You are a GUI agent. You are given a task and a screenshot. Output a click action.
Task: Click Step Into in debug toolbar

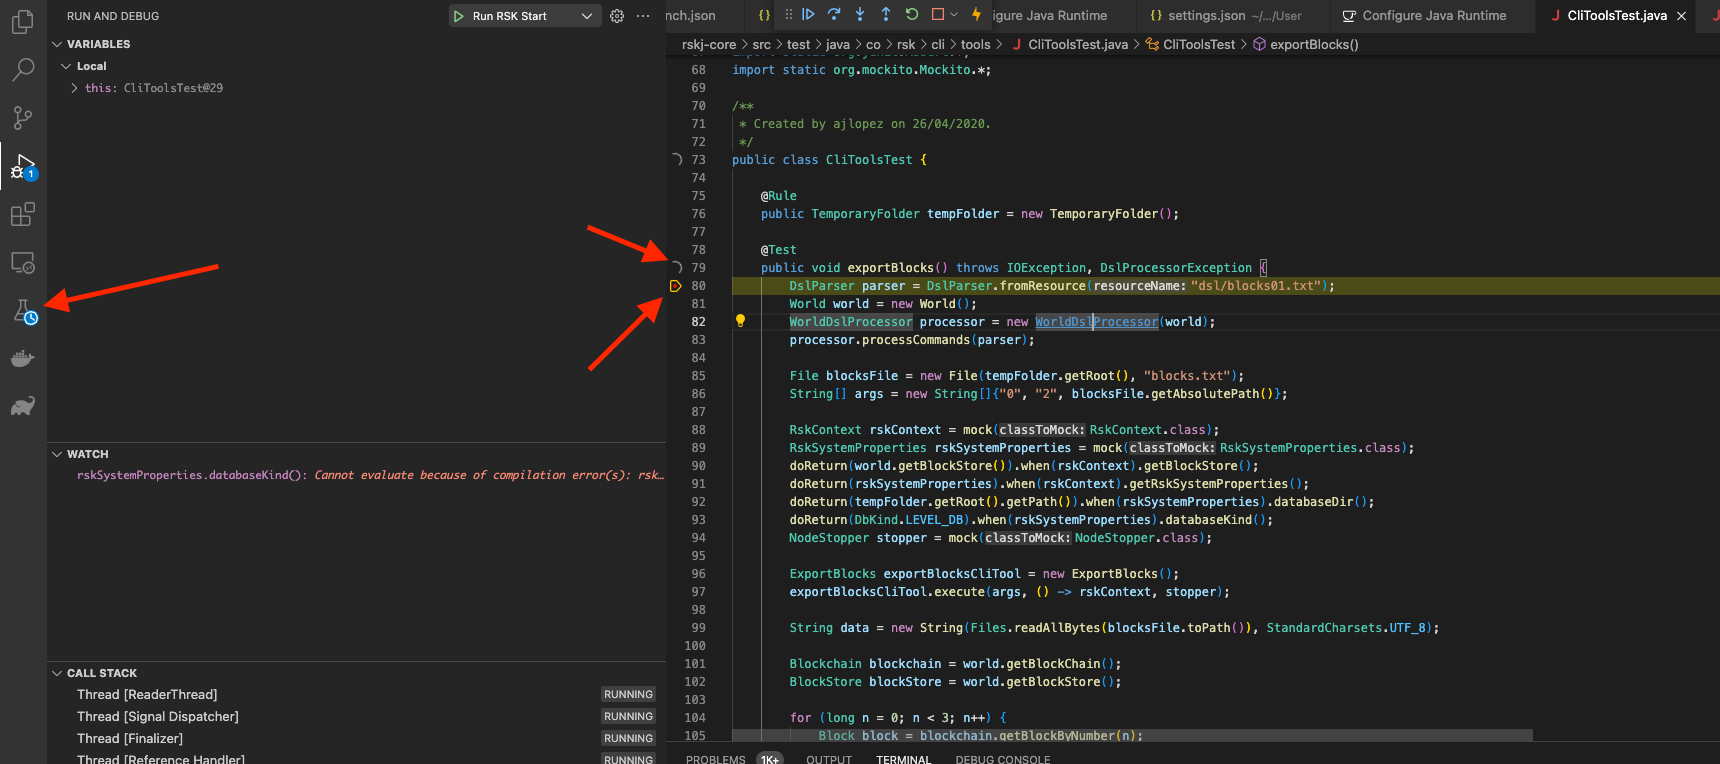(x=860, y=15)
